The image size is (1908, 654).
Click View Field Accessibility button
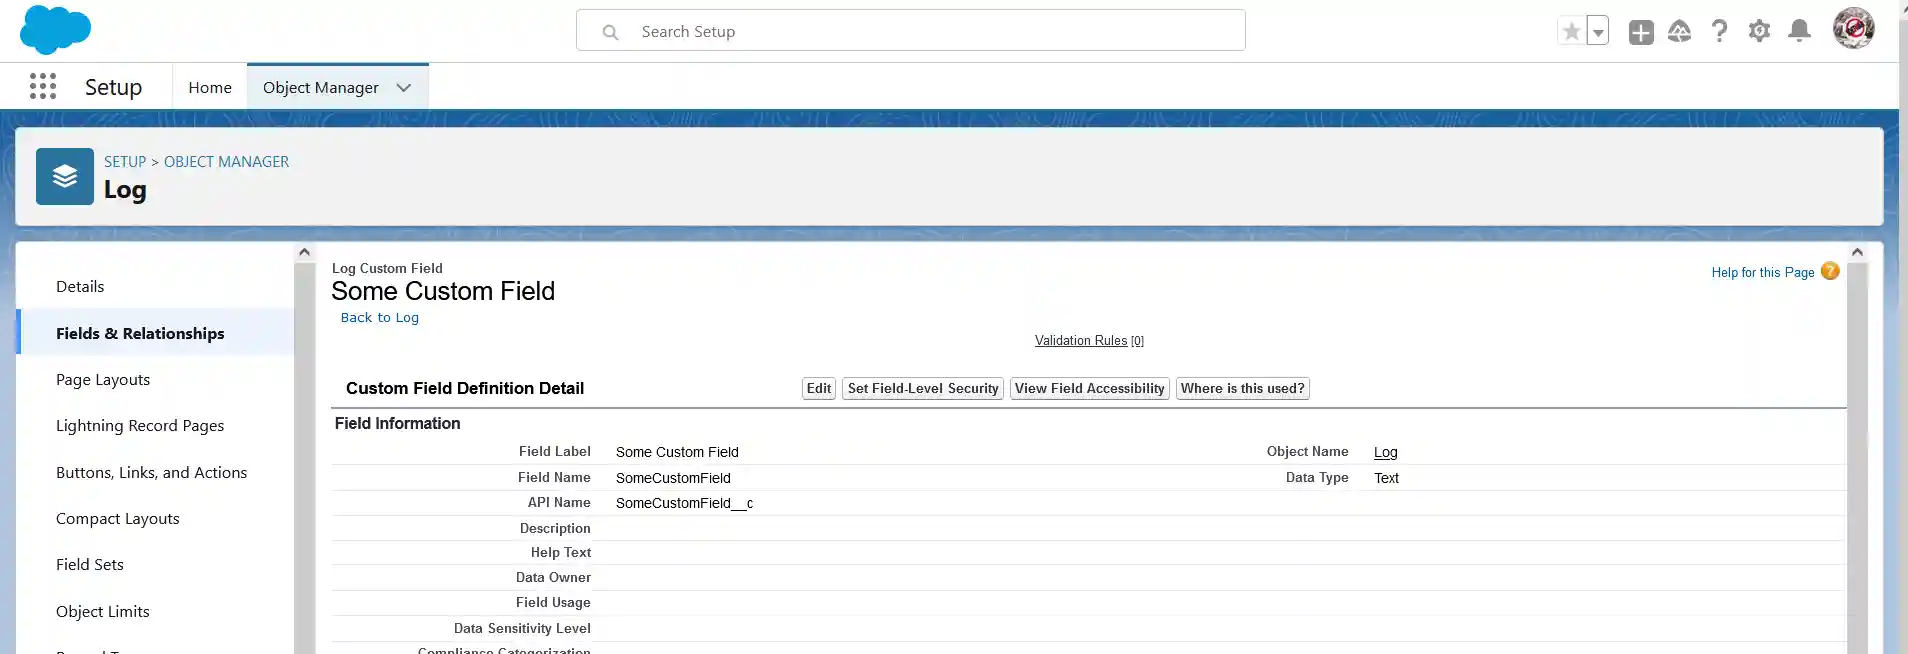point(1090,389)
